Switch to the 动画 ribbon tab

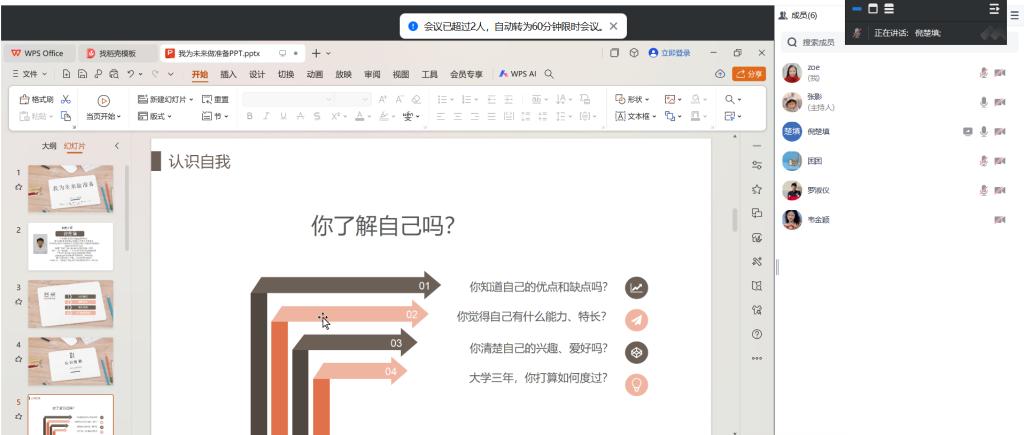coord(315,74)
